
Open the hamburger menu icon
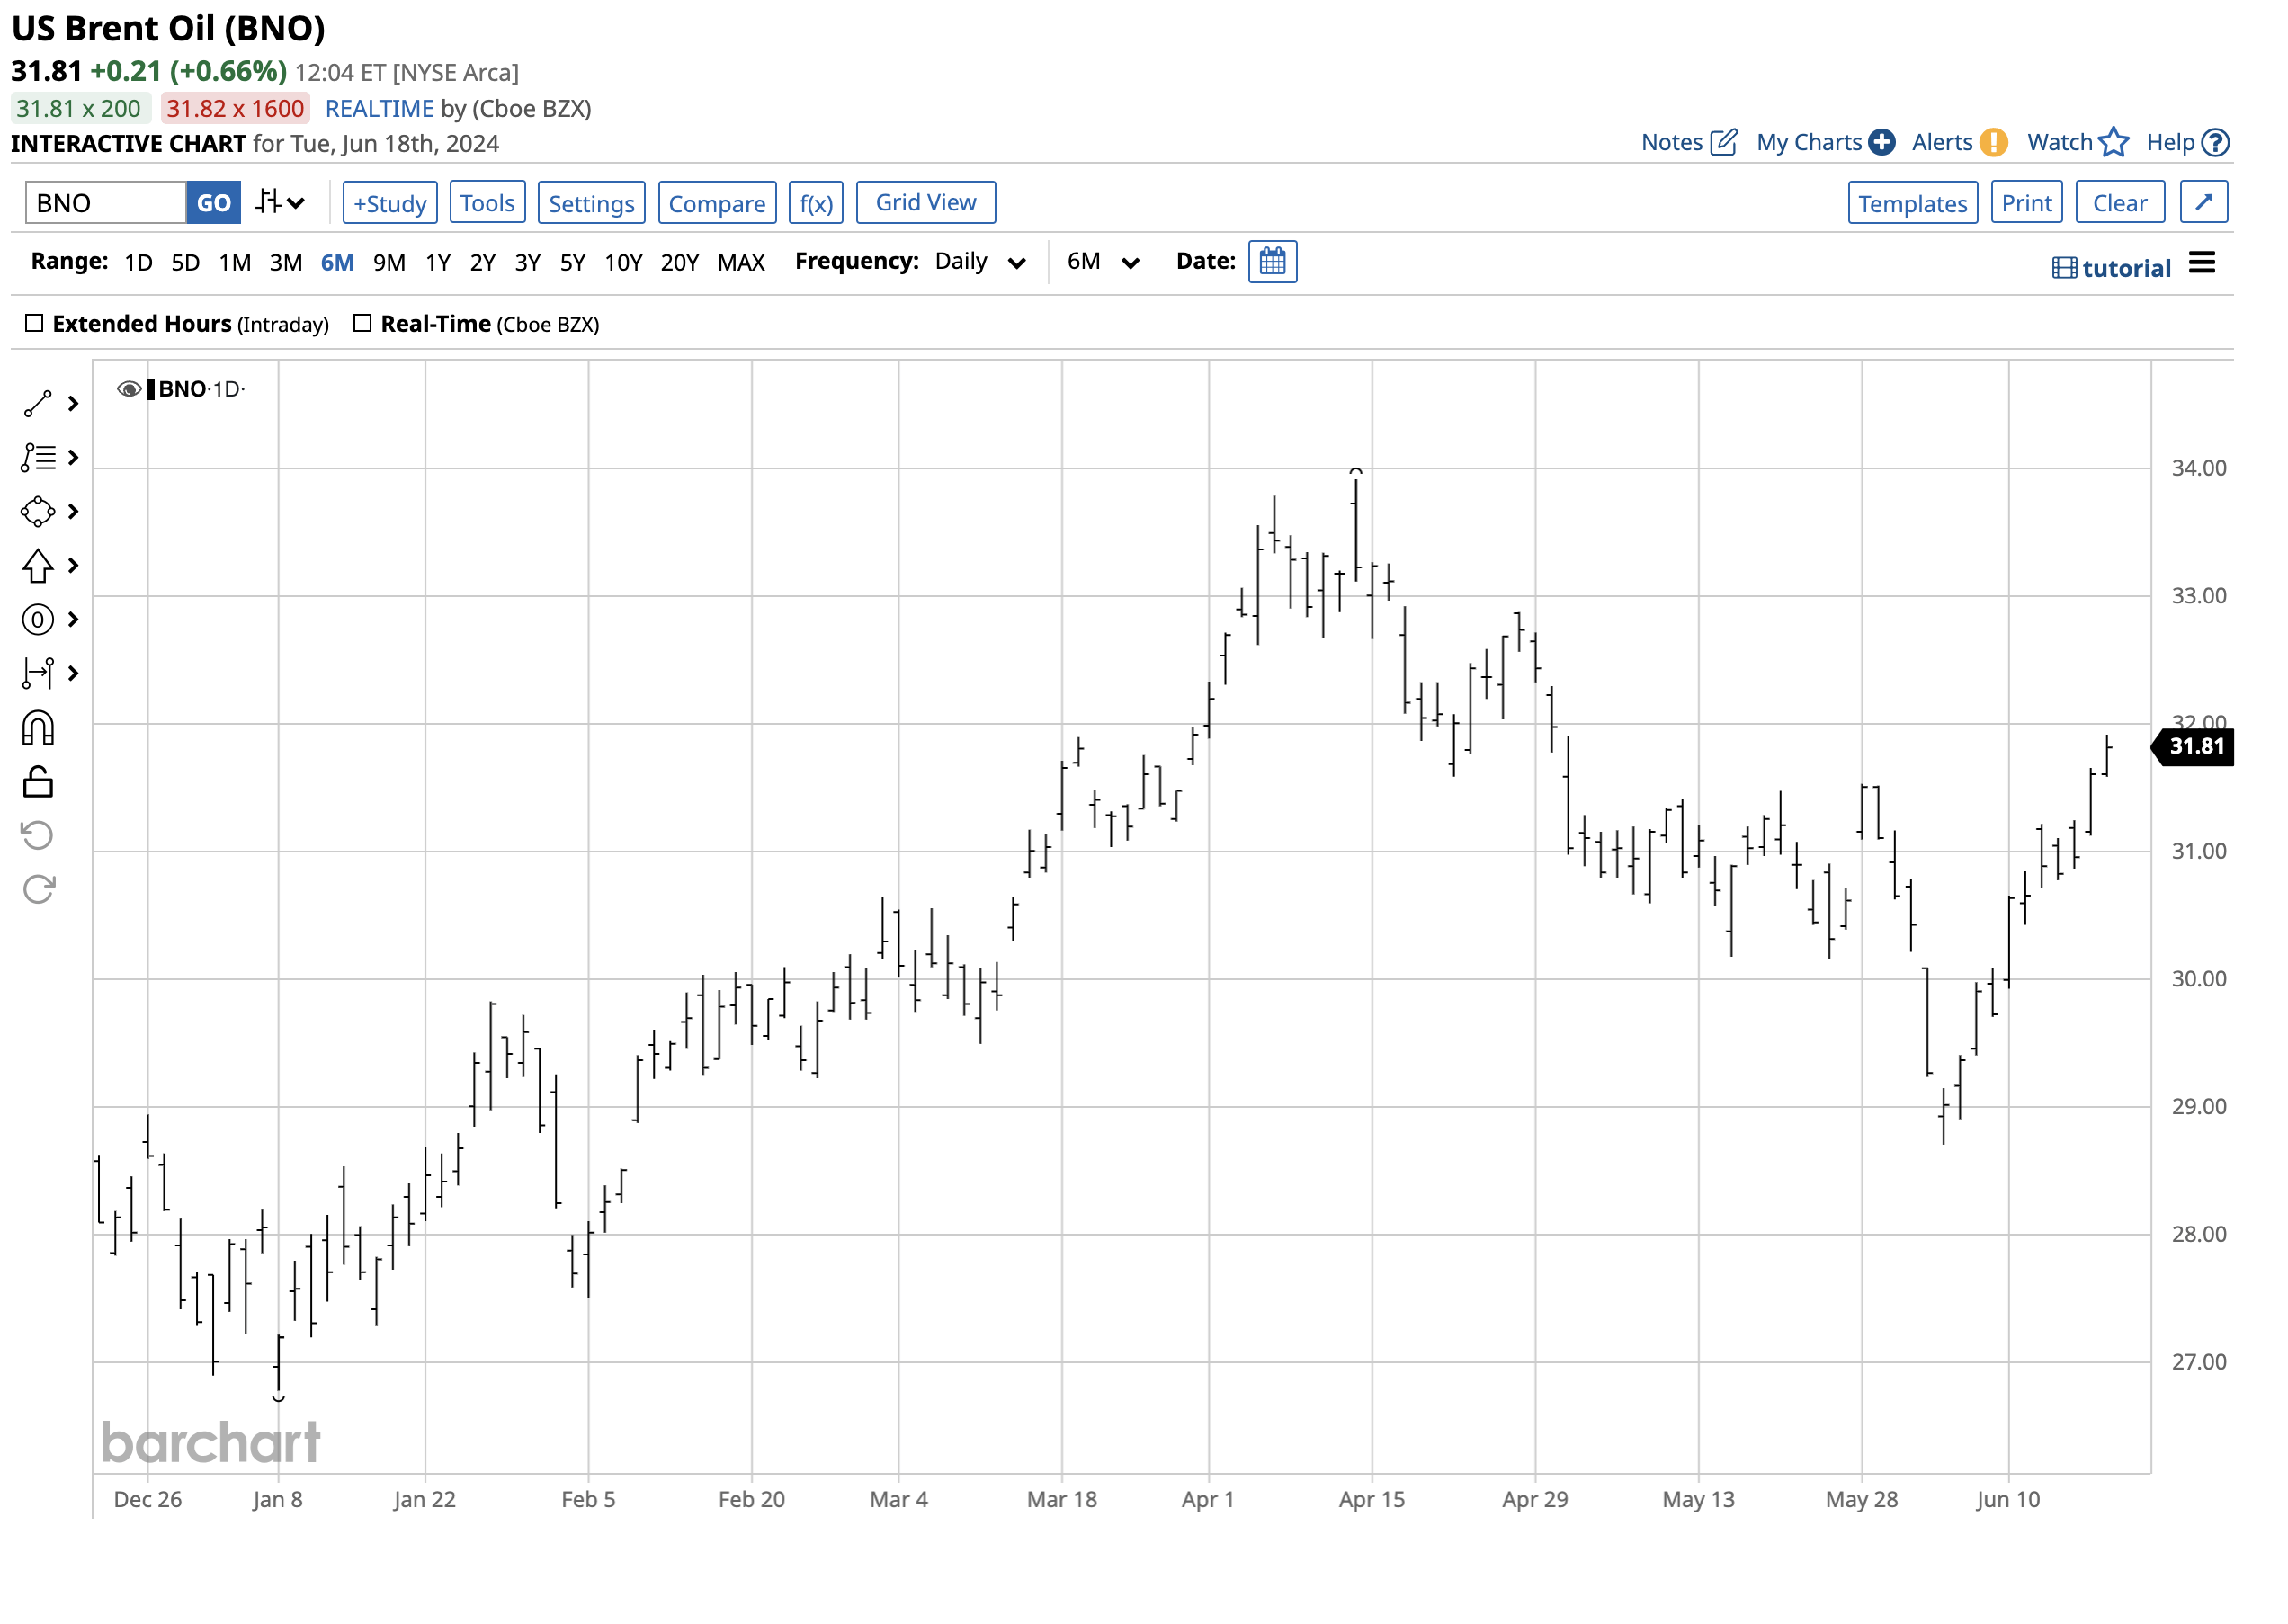2201,263
